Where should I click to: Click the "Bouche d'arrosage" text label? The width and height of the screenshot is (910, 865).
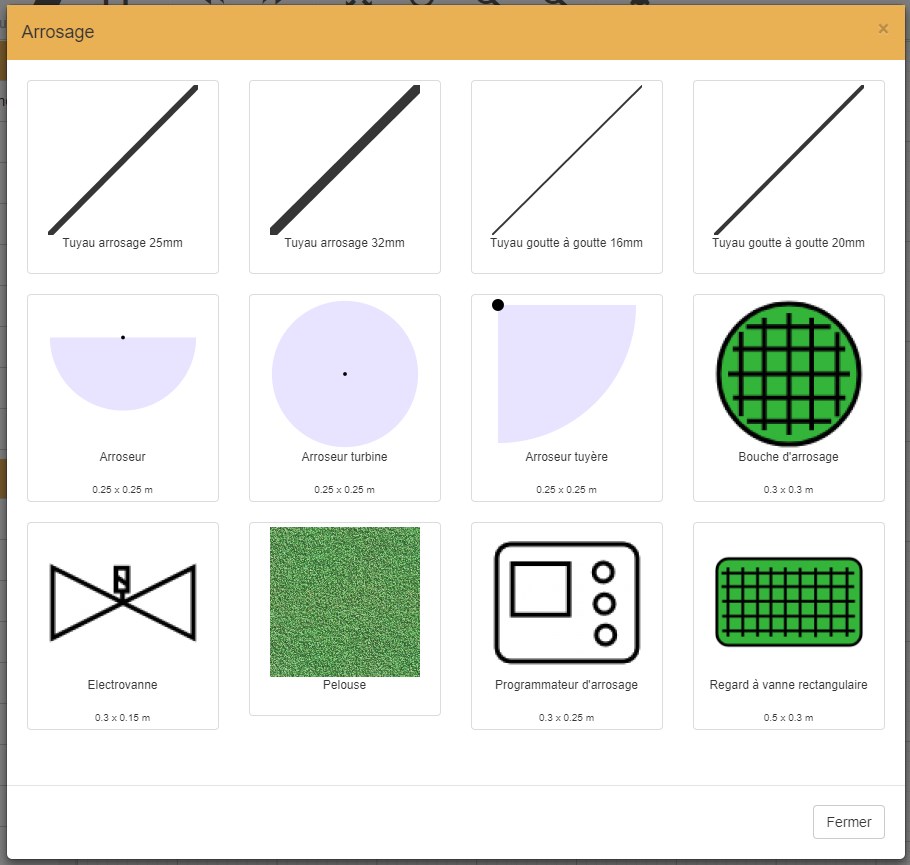point(789,457)
